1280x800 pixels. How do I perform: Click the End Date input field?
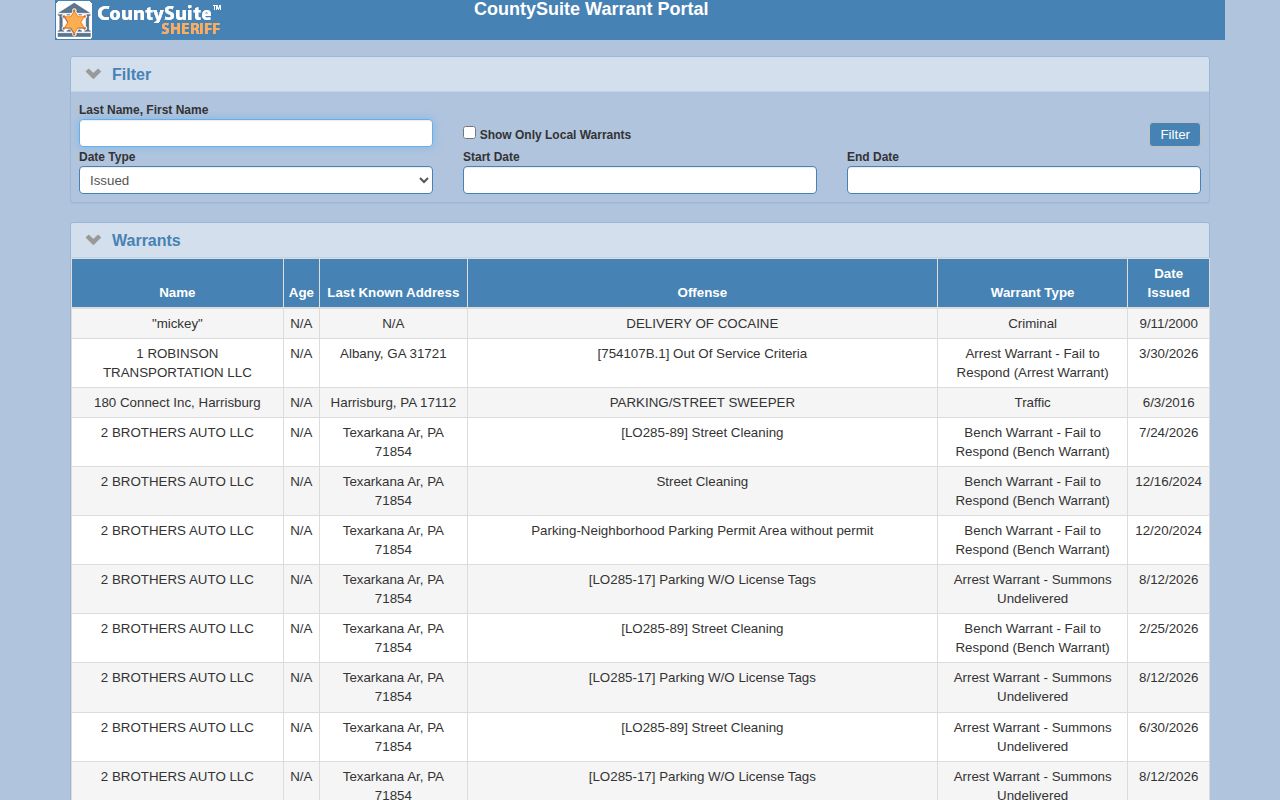1024,180
